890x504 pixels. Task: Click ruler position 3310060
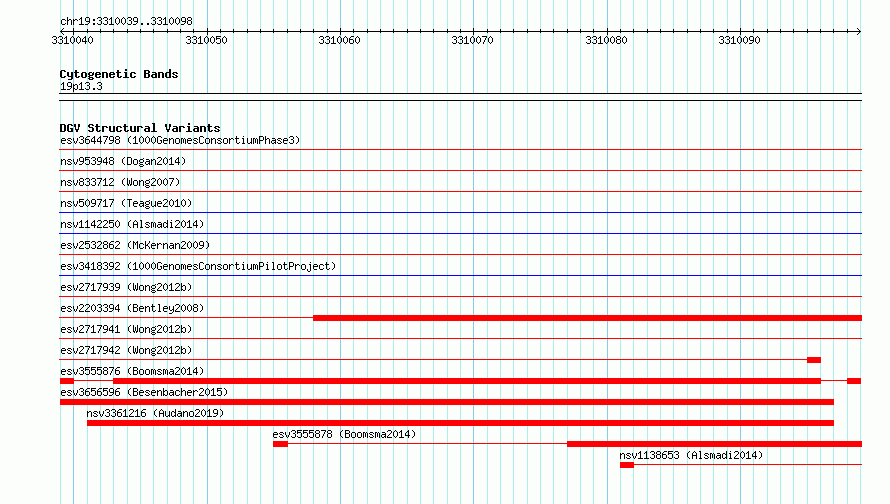[339, 40]
